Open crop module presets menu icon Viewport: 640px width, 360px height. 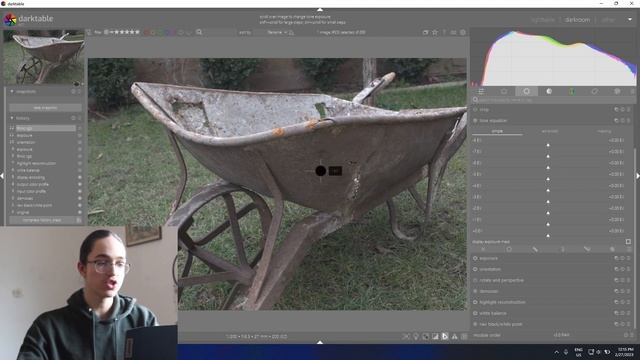click(629, 110)
